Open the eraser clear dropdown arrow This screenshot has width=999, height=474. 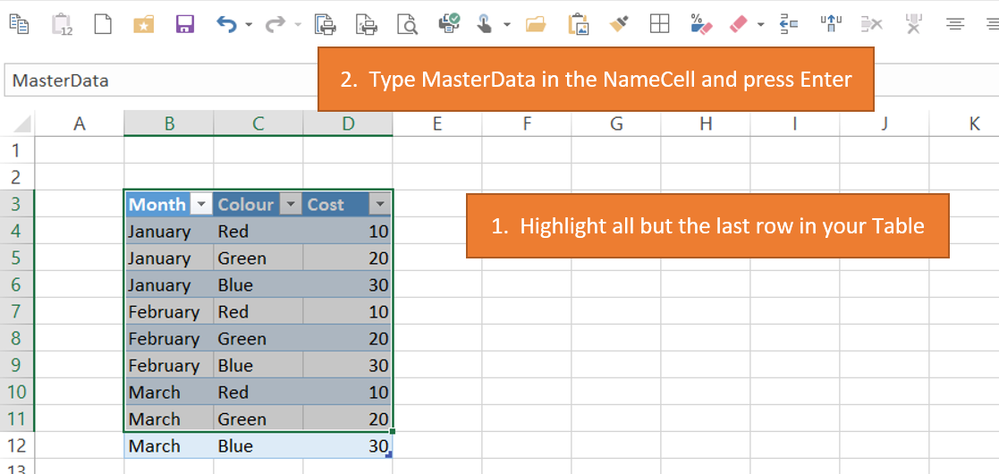coord(761,25)
